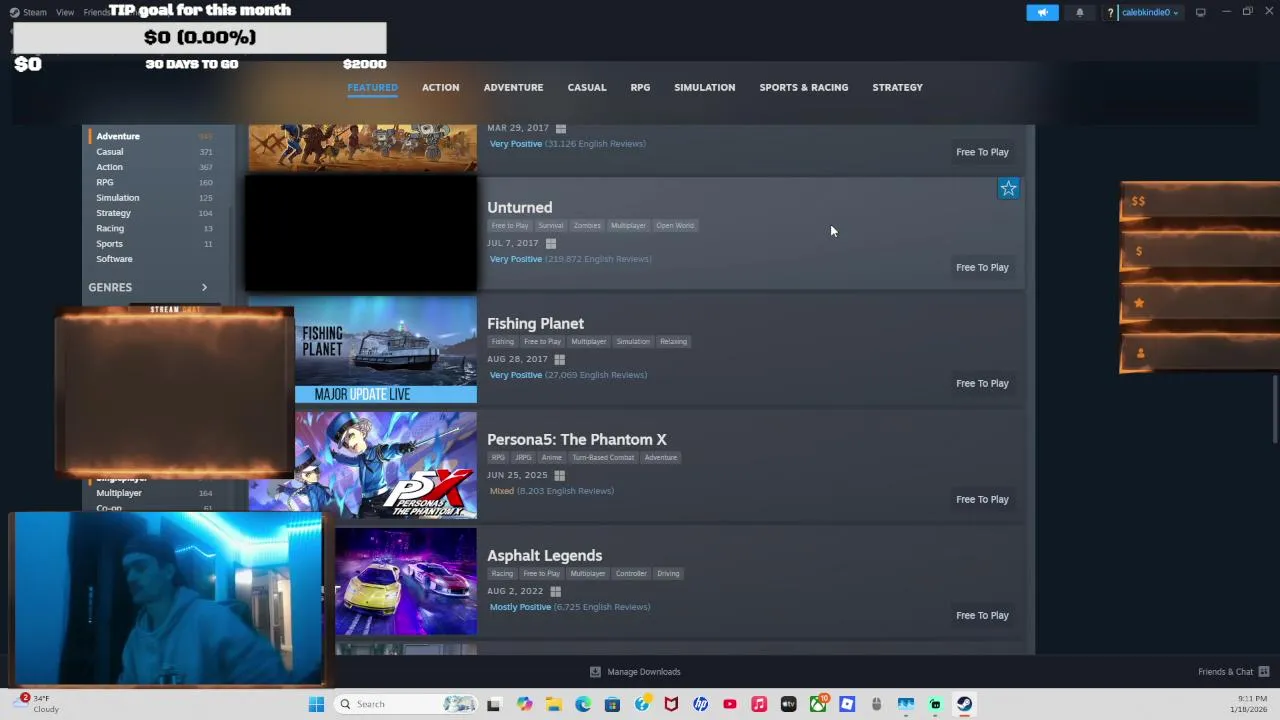This screenshot has height=720, width=1280.
Task: Click Free to Play price on Asphalt Legends row
Action: point(982,615)
